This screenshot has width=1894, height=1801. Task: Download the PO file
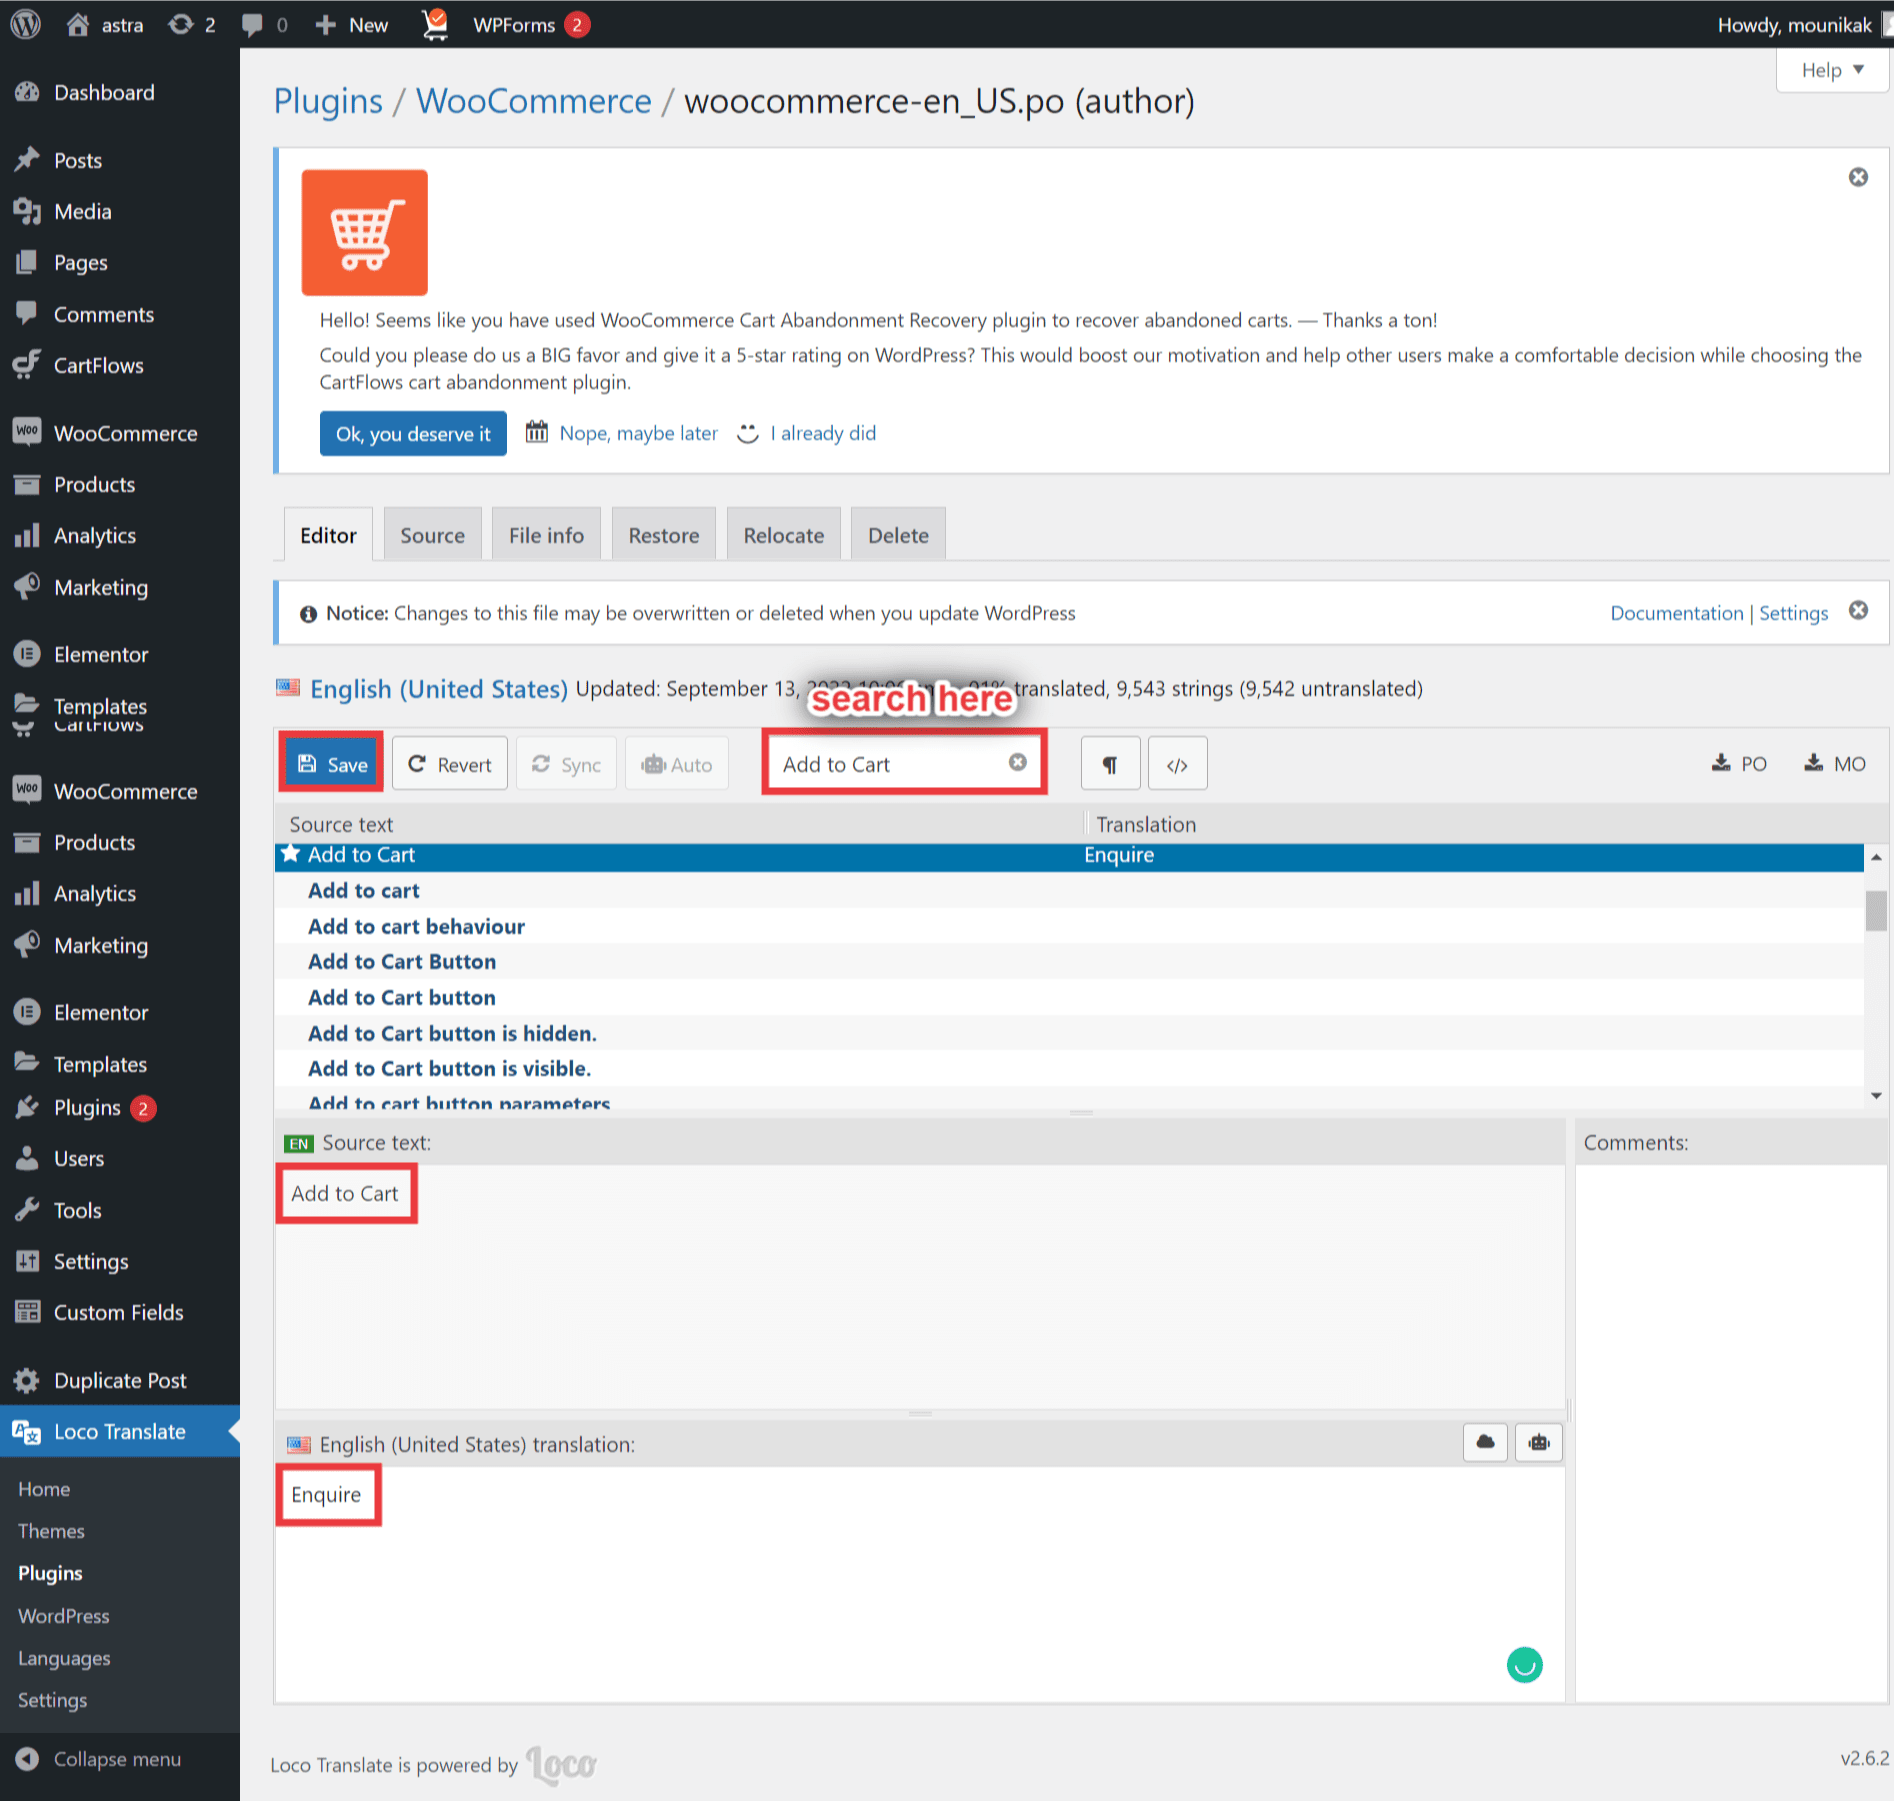click(1739, 764)
